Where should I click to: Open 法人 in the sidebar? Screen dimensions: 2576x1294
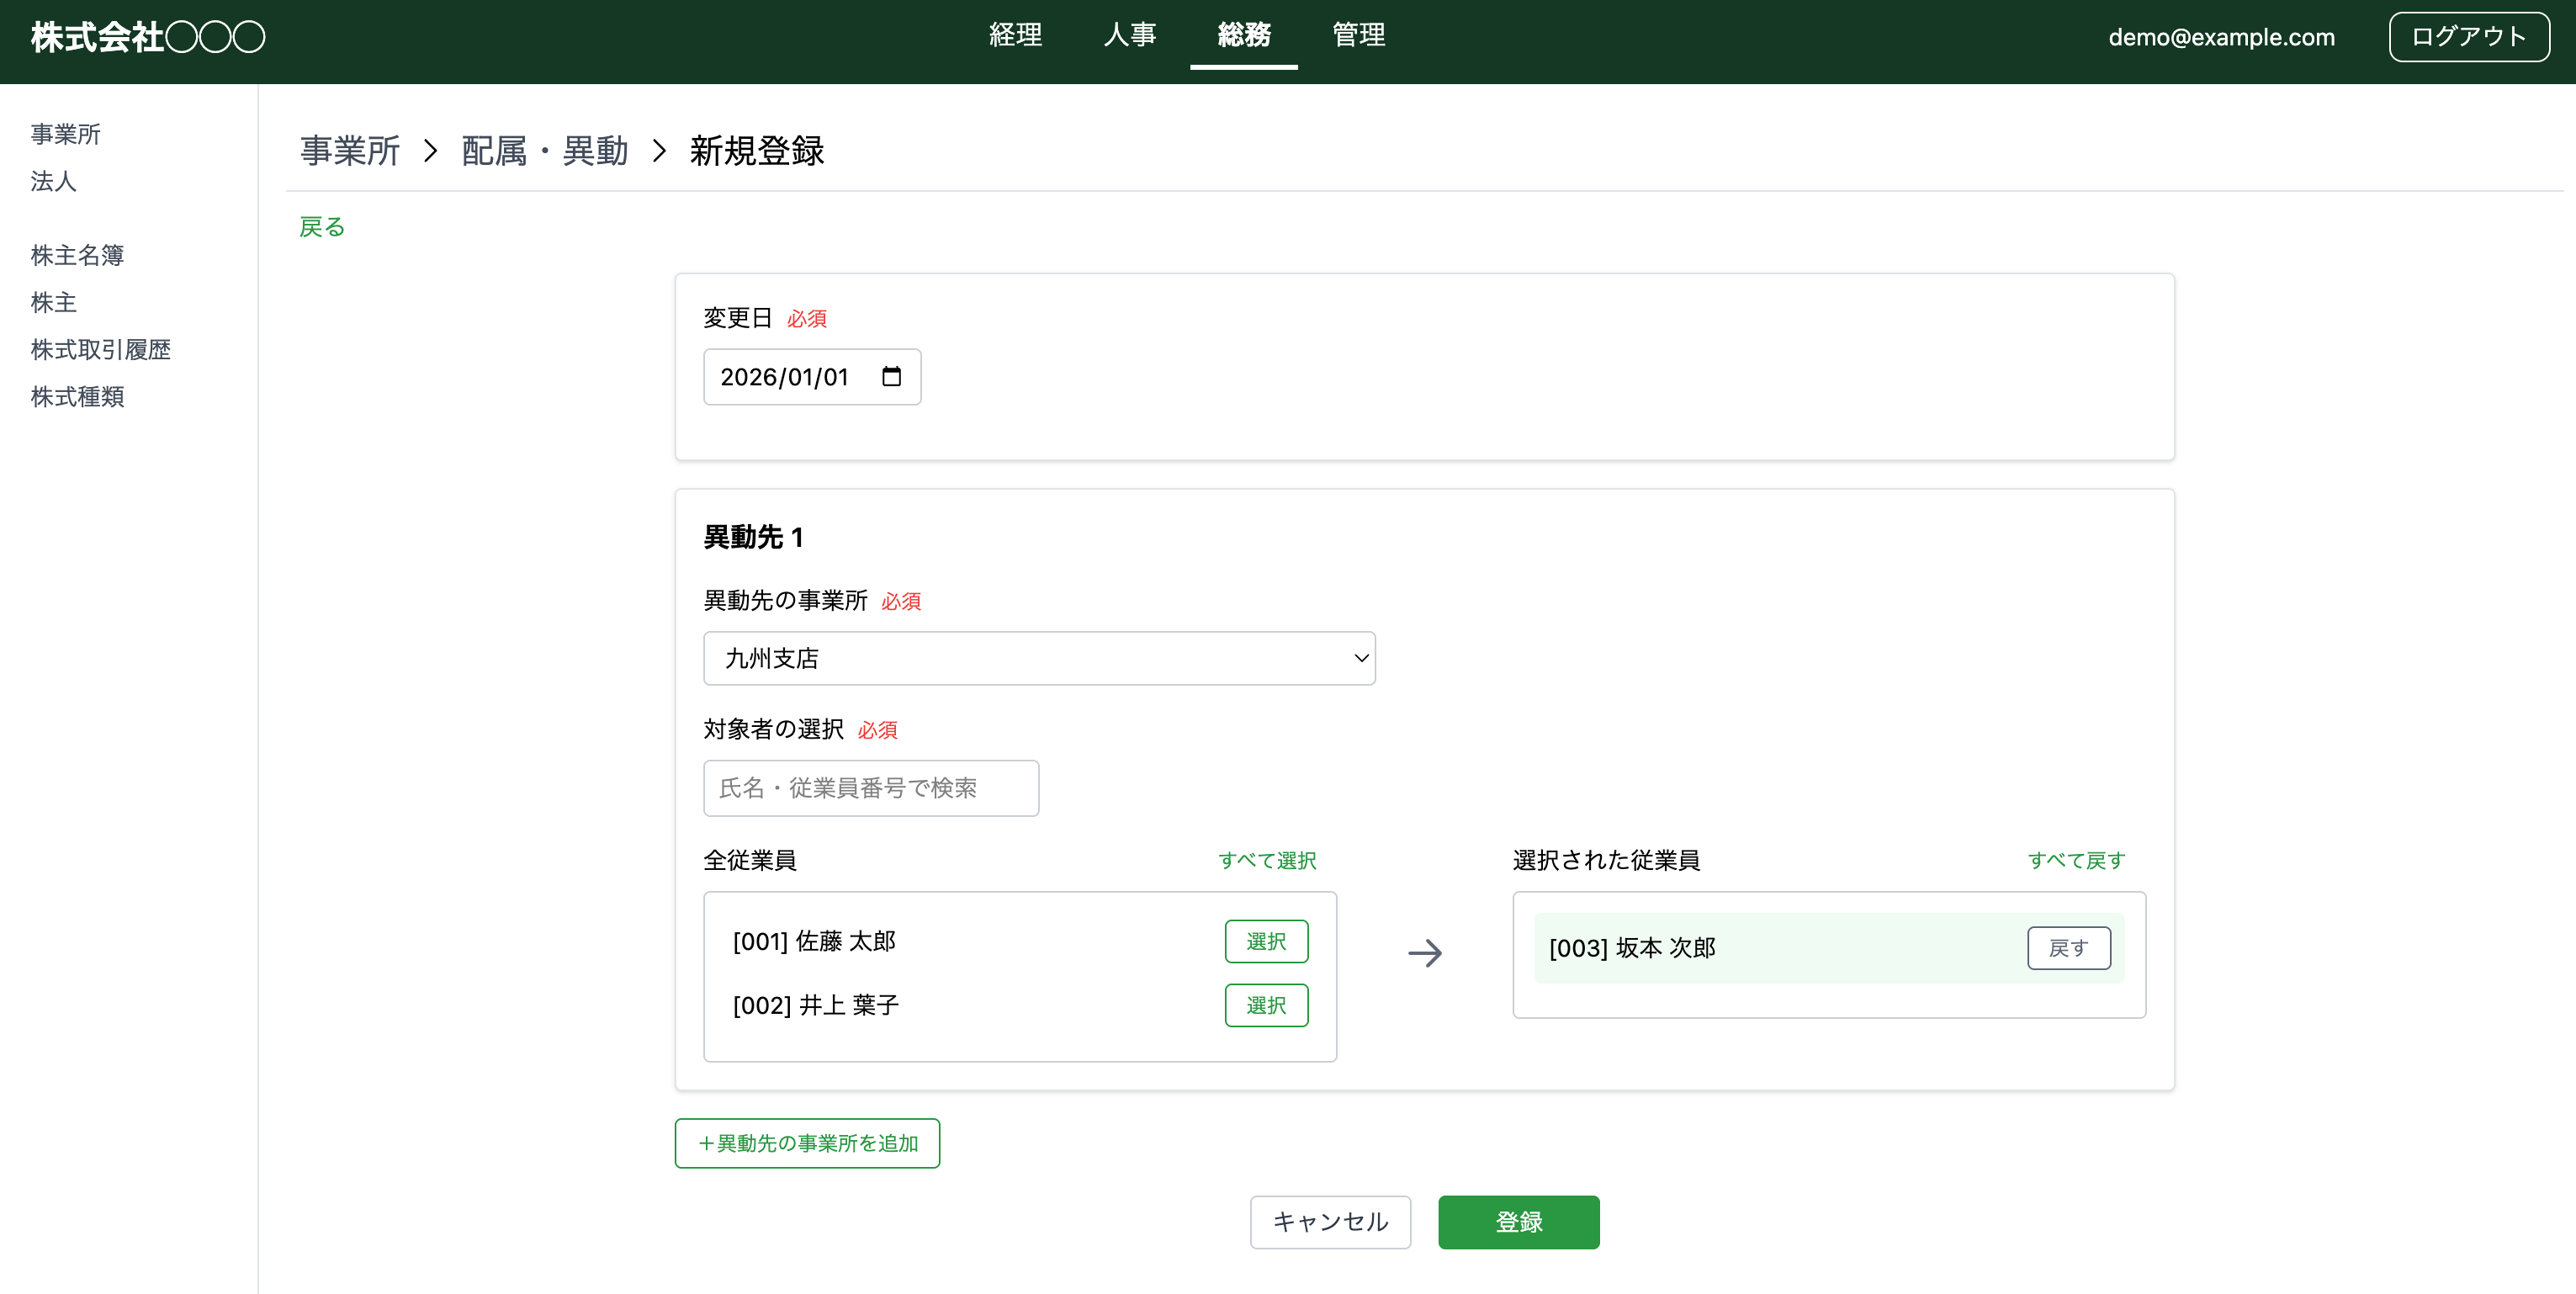51,182
